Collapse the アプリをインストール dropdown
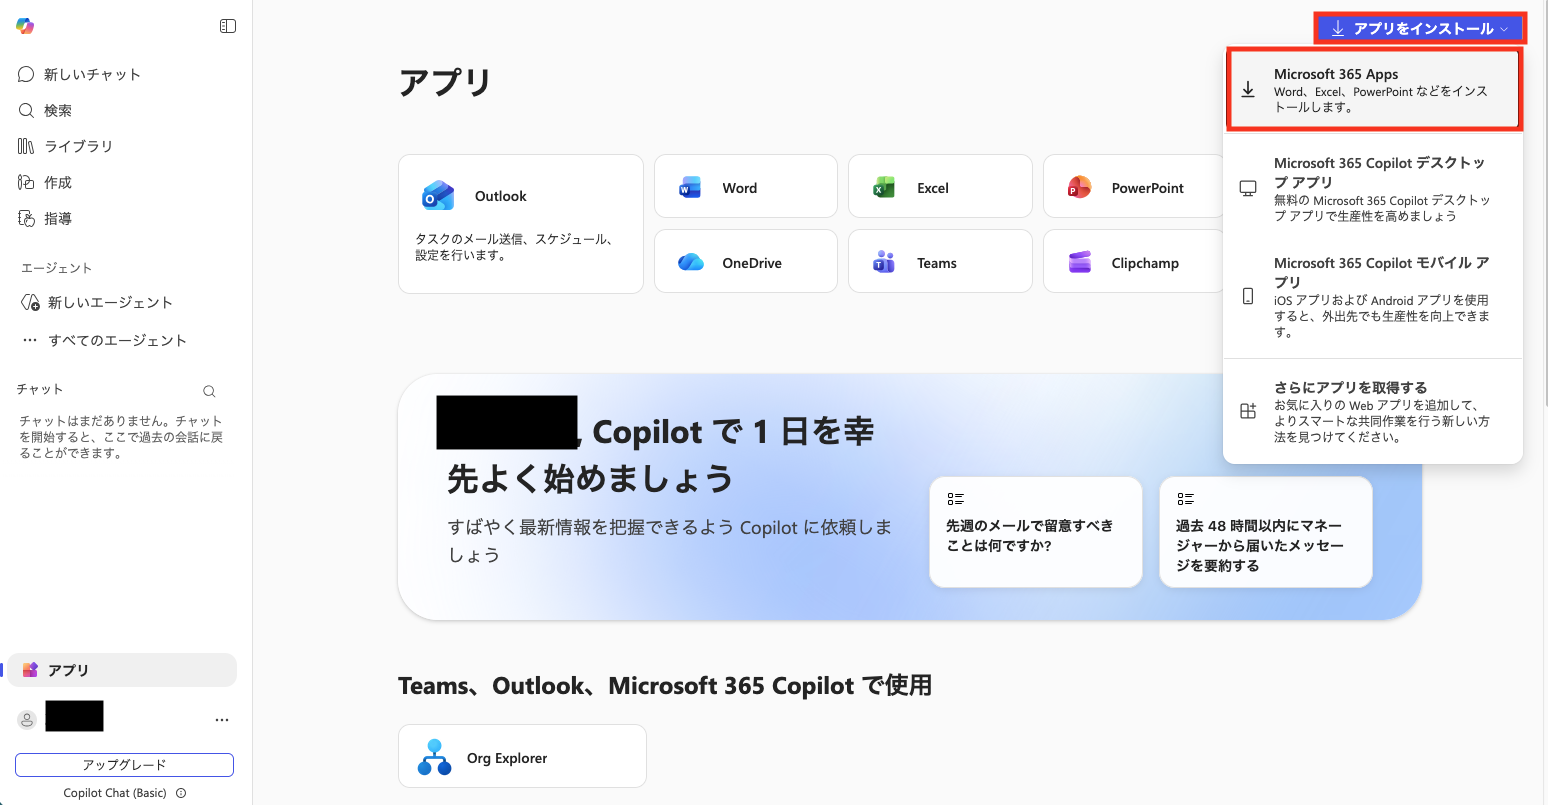This screenshot has height=805, width=1548. pos(1420,29)
